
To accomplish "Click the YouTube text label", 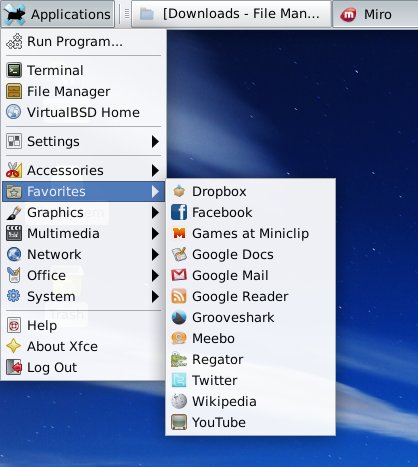I will pos(219,422).
